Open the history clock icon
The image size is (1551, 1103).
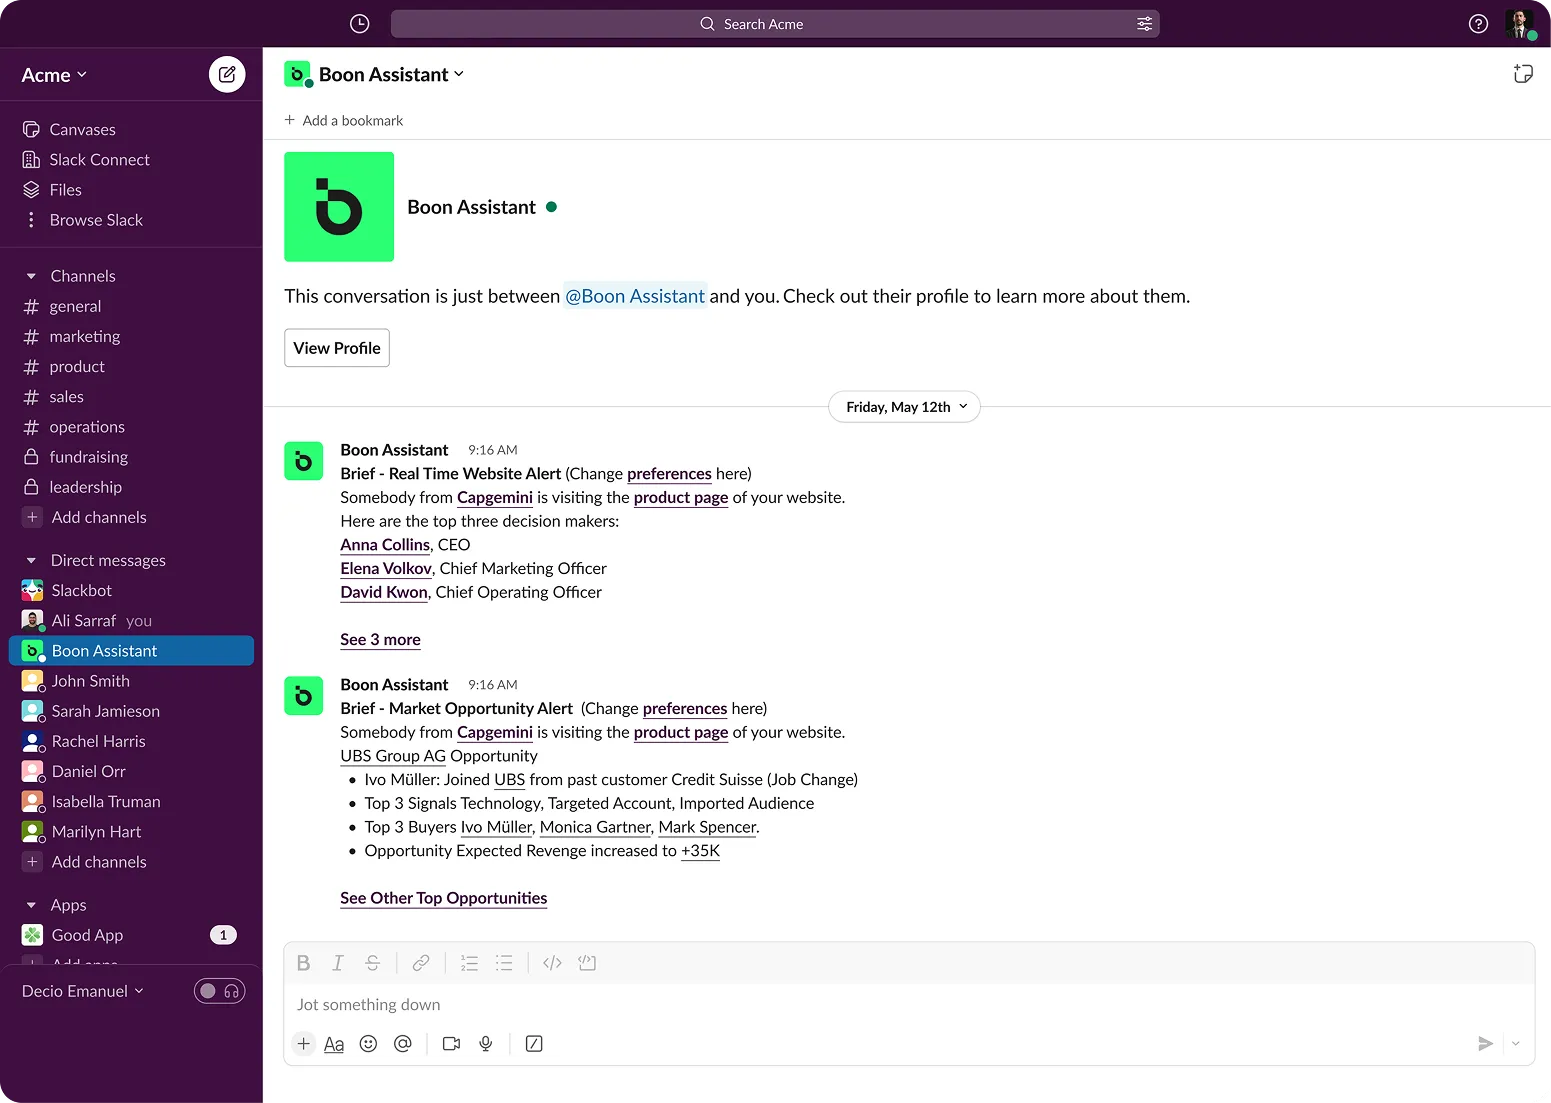[360, 24]
